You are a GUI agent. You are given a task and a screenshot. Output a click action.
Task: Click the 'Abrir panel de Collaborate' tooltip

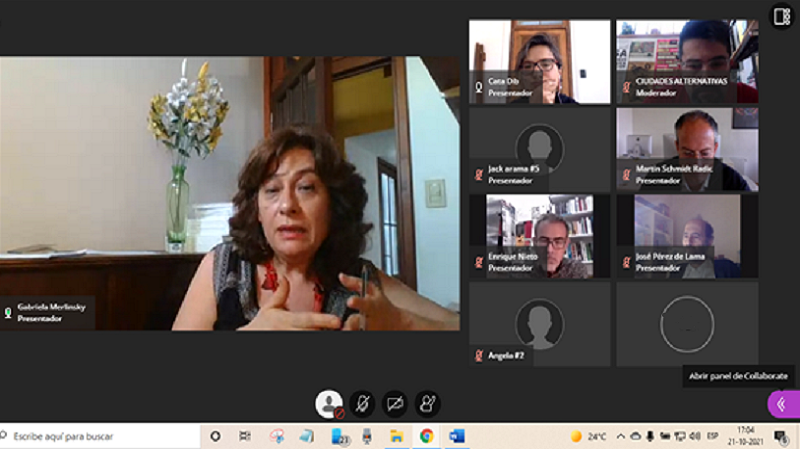pyautogui.click(x=738, y=376)
